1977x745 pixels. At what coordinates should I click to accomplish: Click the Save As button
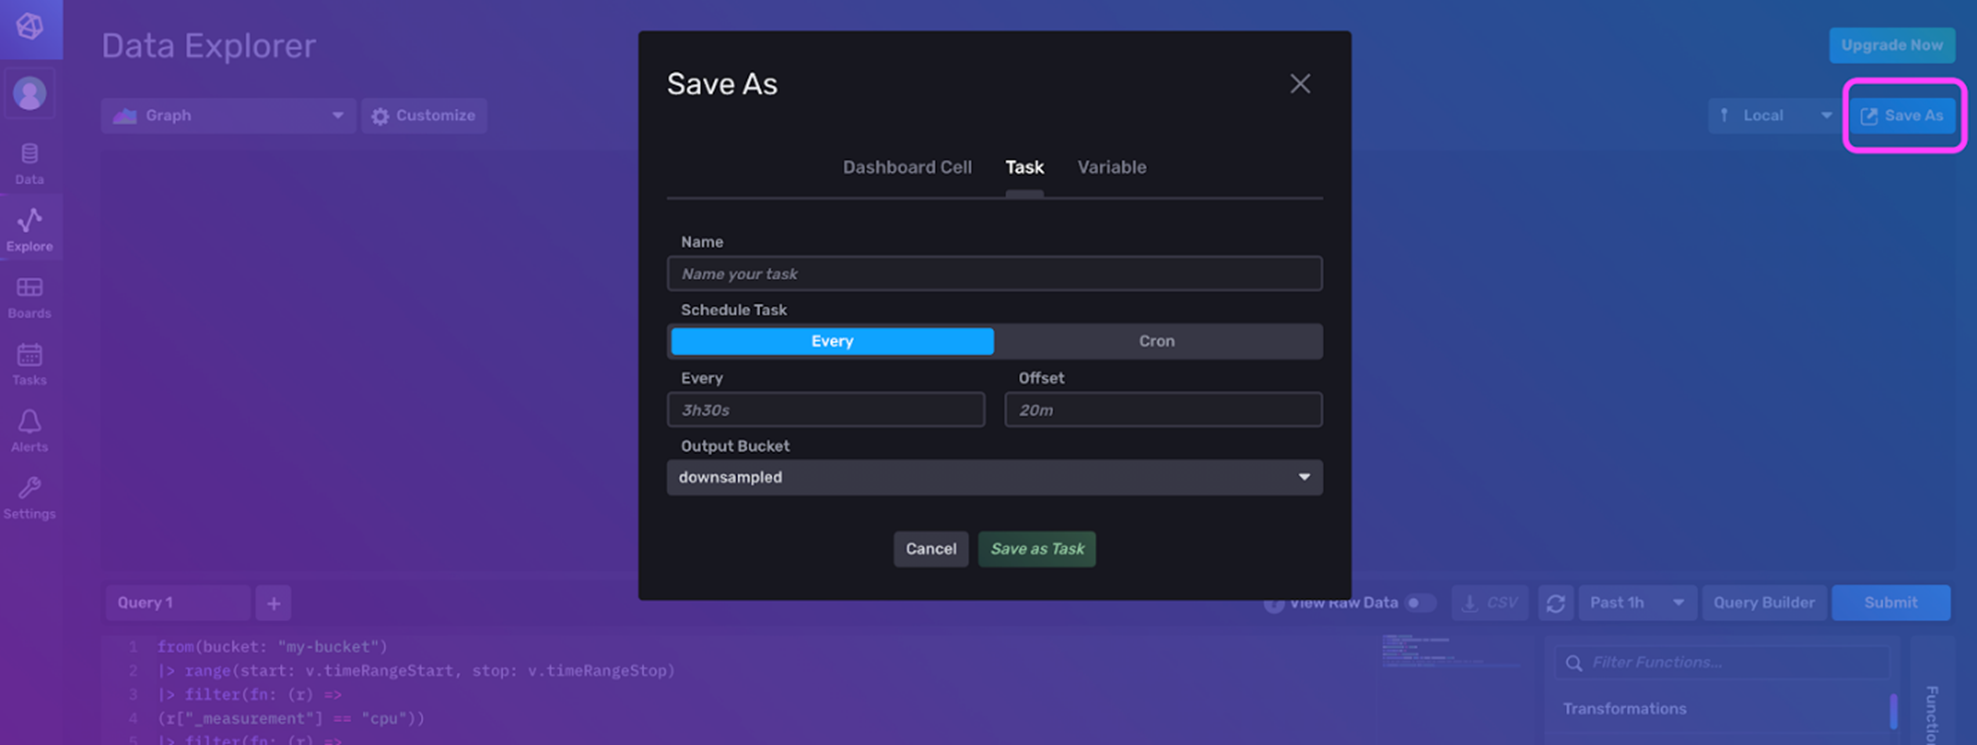(x=1903, y=116)
